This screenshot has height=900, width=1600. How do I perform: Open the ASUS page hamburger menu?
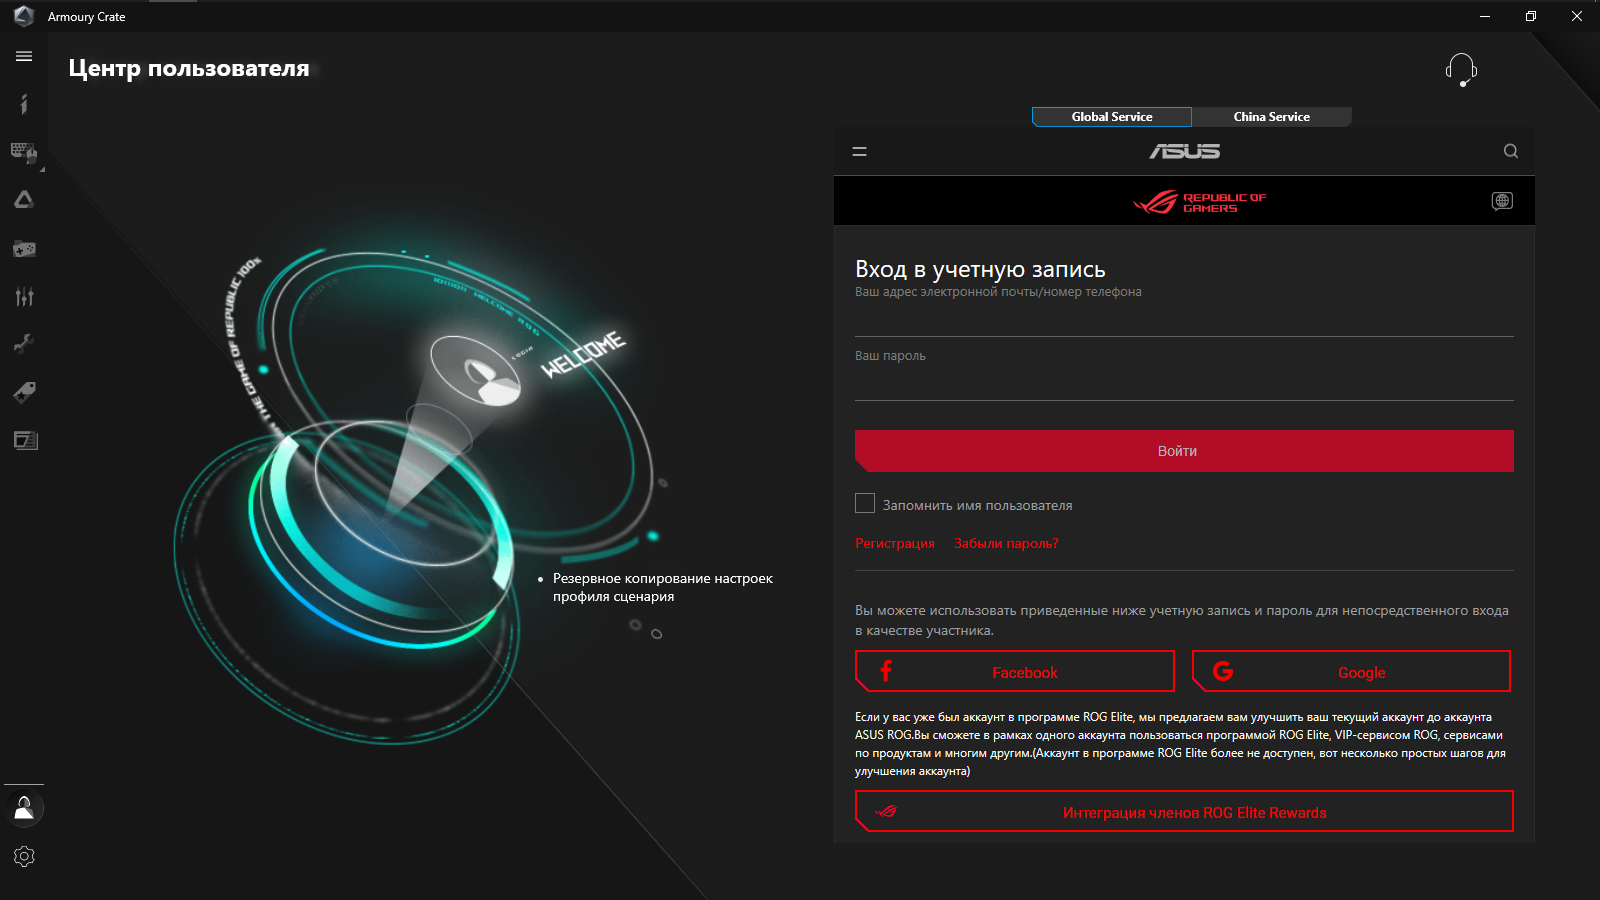click(x=858, y=151)
